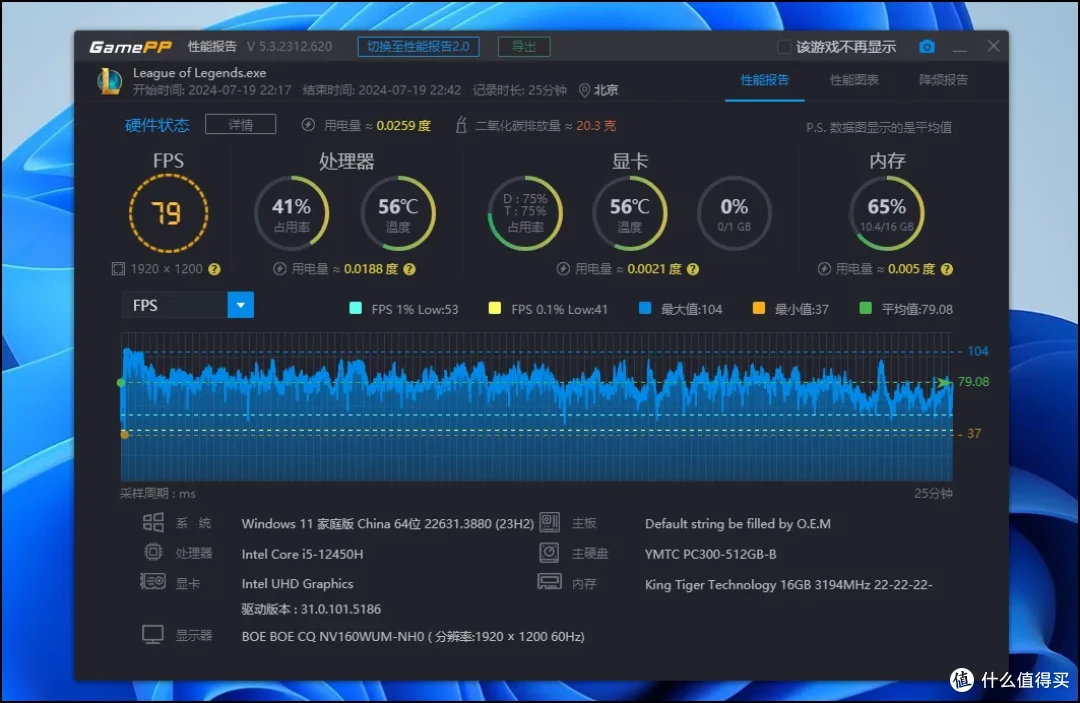Open the help icon next to 0.0188 度
This screenshot has width=1080, height=703.
[x=409, y=269]
